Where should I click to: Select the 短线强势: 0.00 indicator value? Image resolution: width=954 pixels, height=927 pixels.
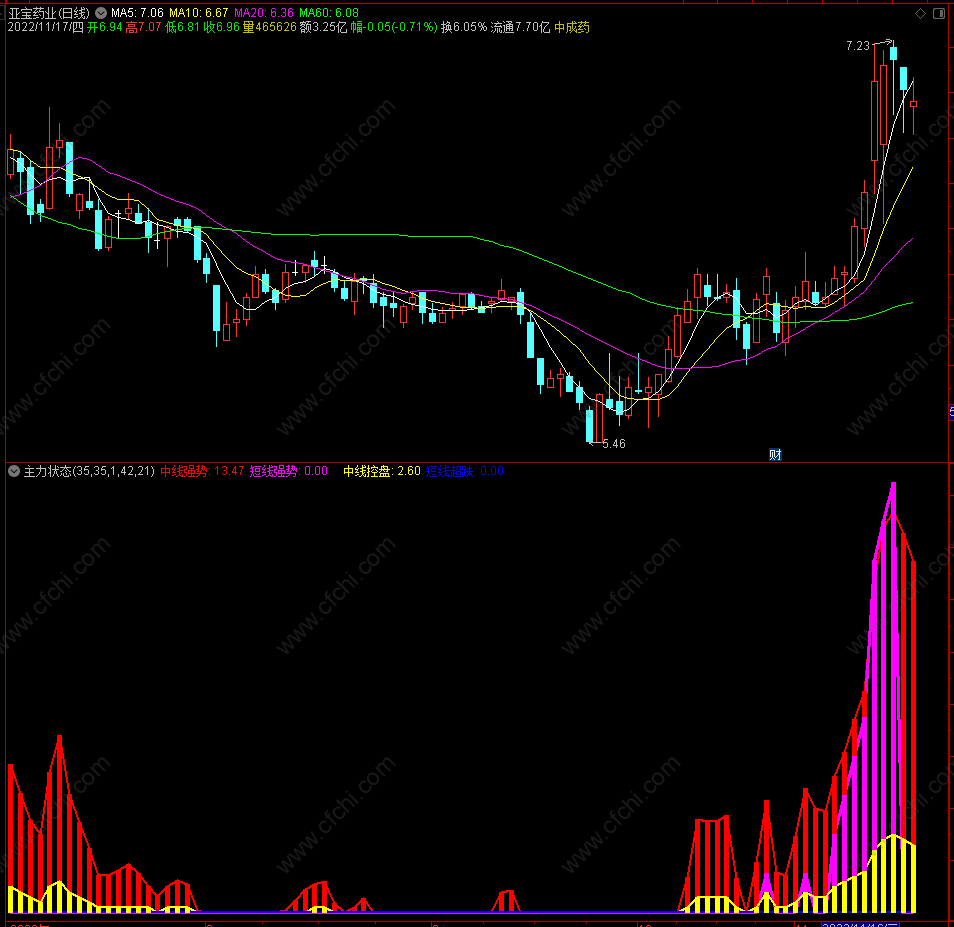288,471
